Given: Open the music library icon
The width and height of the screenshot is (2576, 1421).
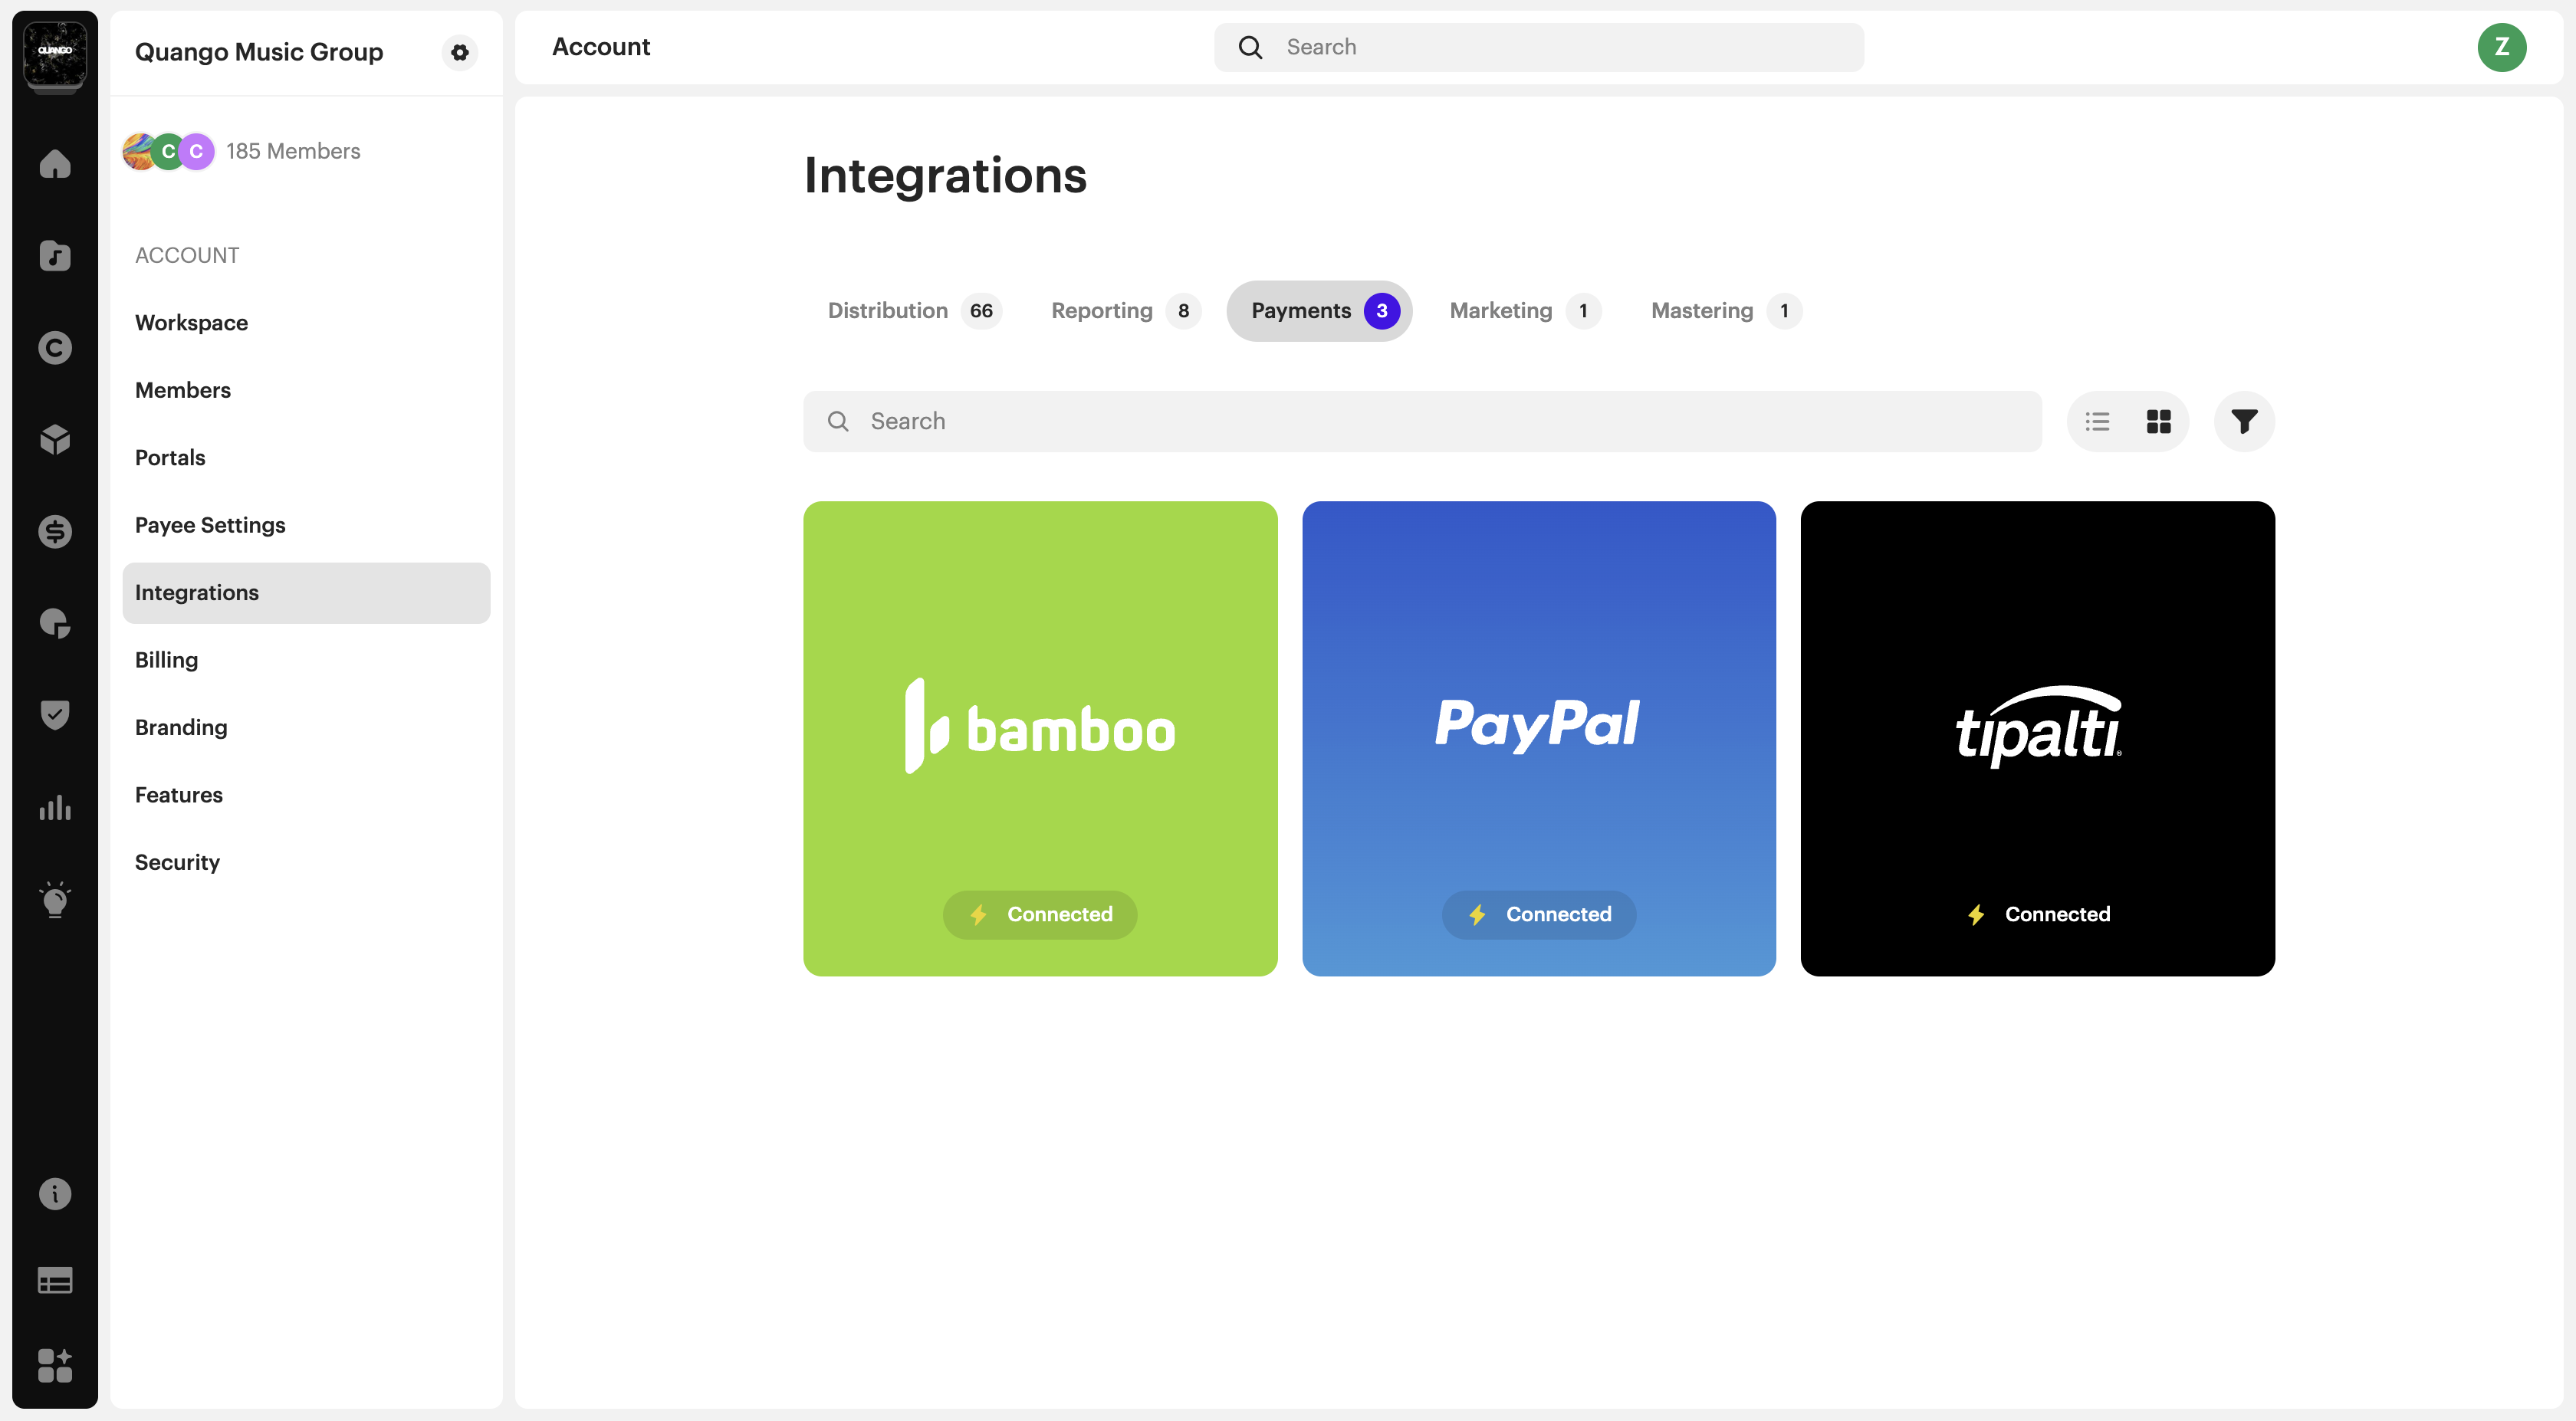Looking at the screenshot, I should (x=55, y=256).
